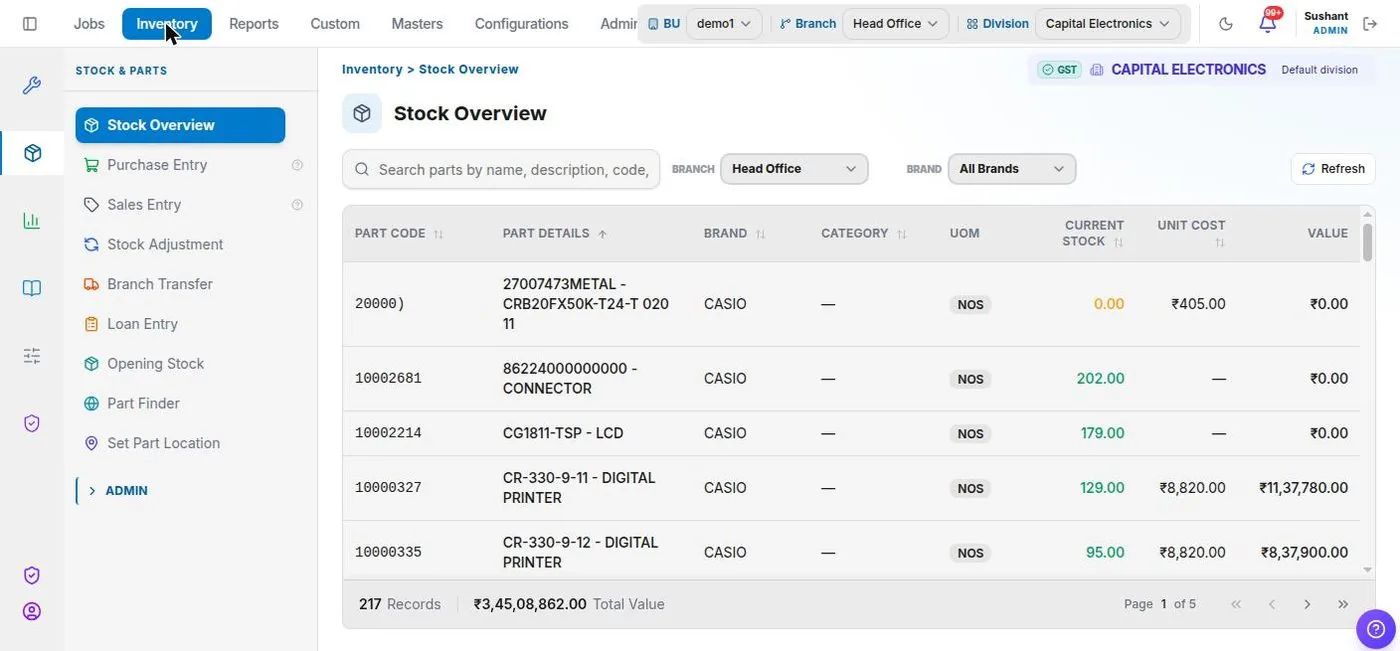
Task: Toggle dark mode moon icon
Action: 1227,24
